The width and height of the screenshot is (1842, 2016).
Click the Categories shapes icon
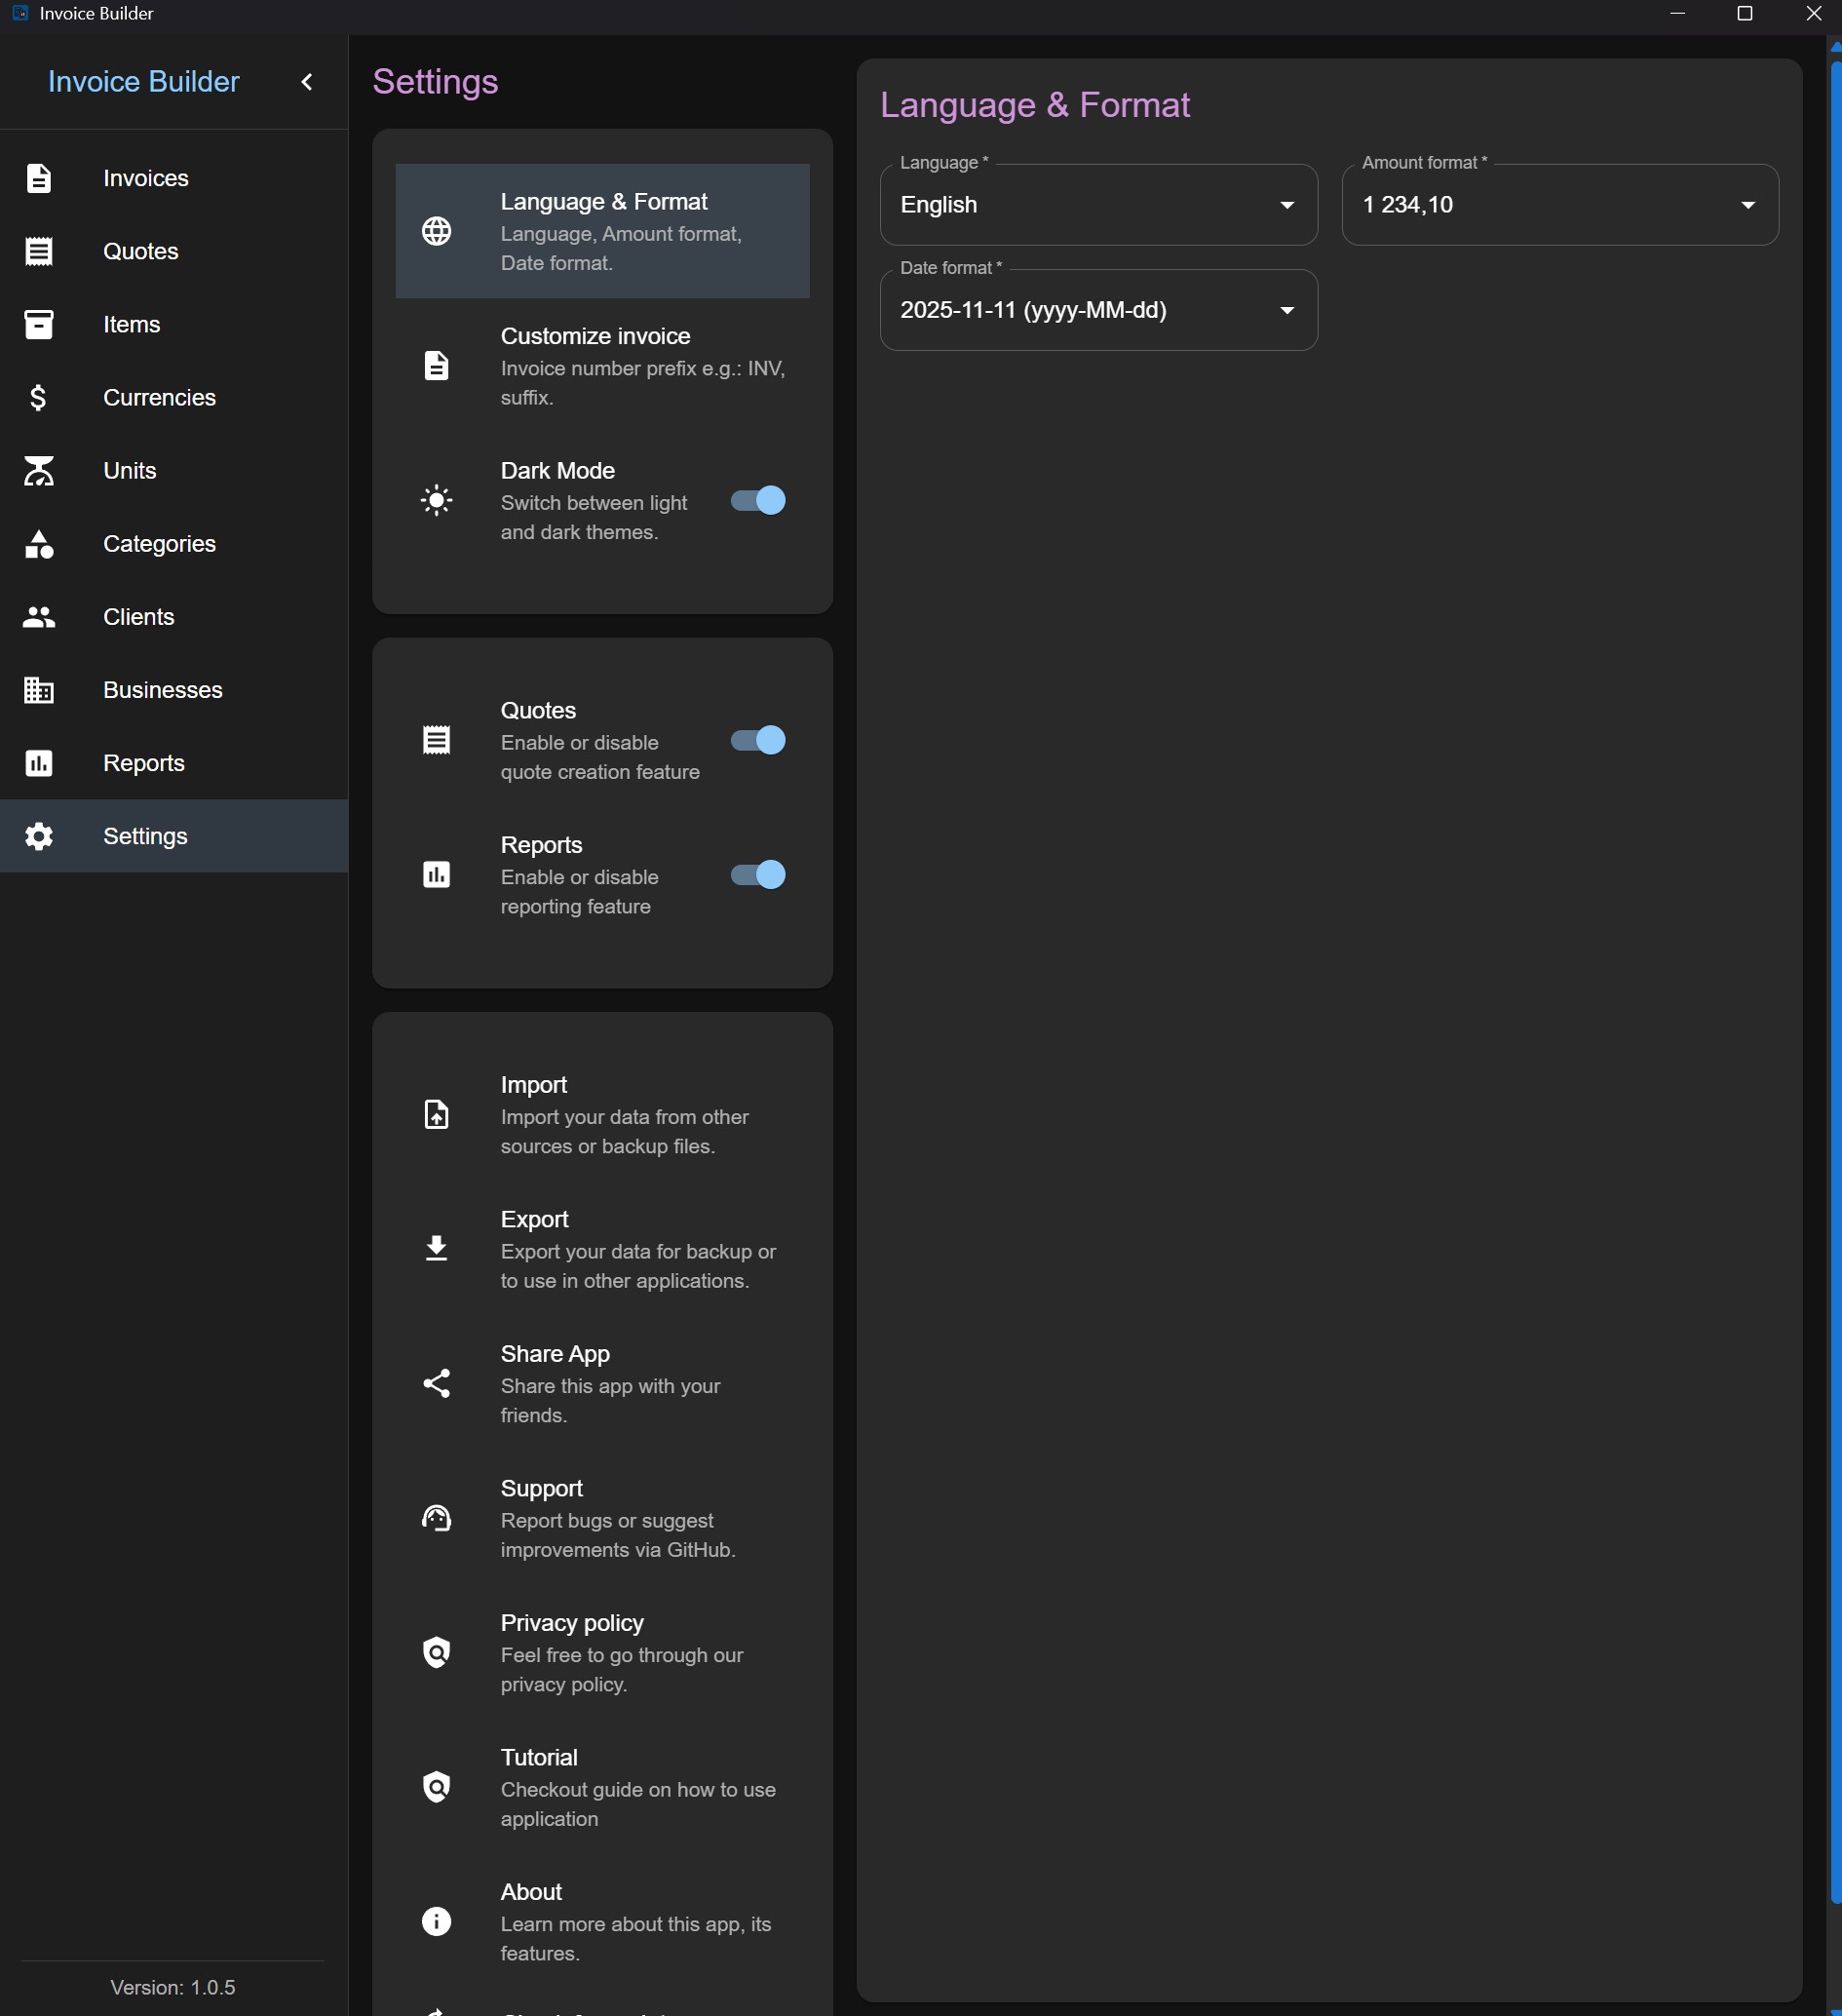[38, 544]
